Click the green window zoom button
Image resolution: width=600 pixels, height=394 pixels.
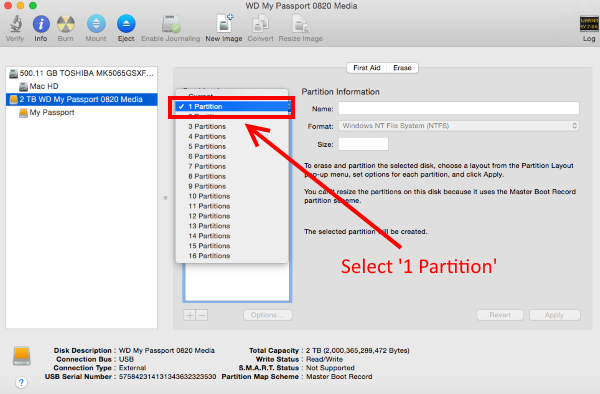click(x=33, y=5)
